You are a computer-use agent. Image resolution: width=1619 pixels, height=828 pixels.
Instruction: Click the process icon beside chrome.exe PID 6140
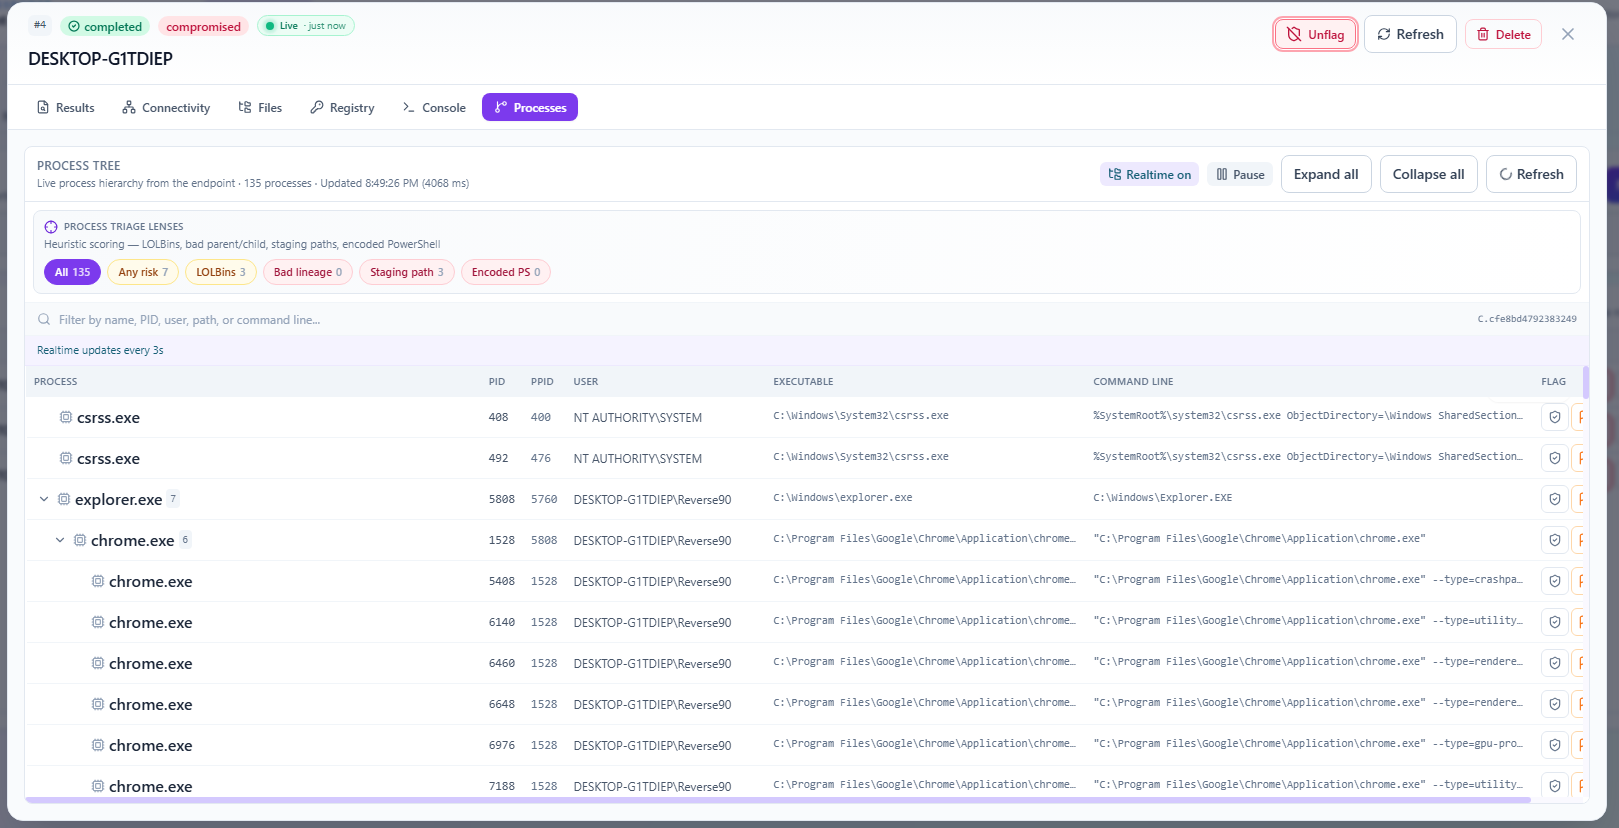[x=97, y=622]
